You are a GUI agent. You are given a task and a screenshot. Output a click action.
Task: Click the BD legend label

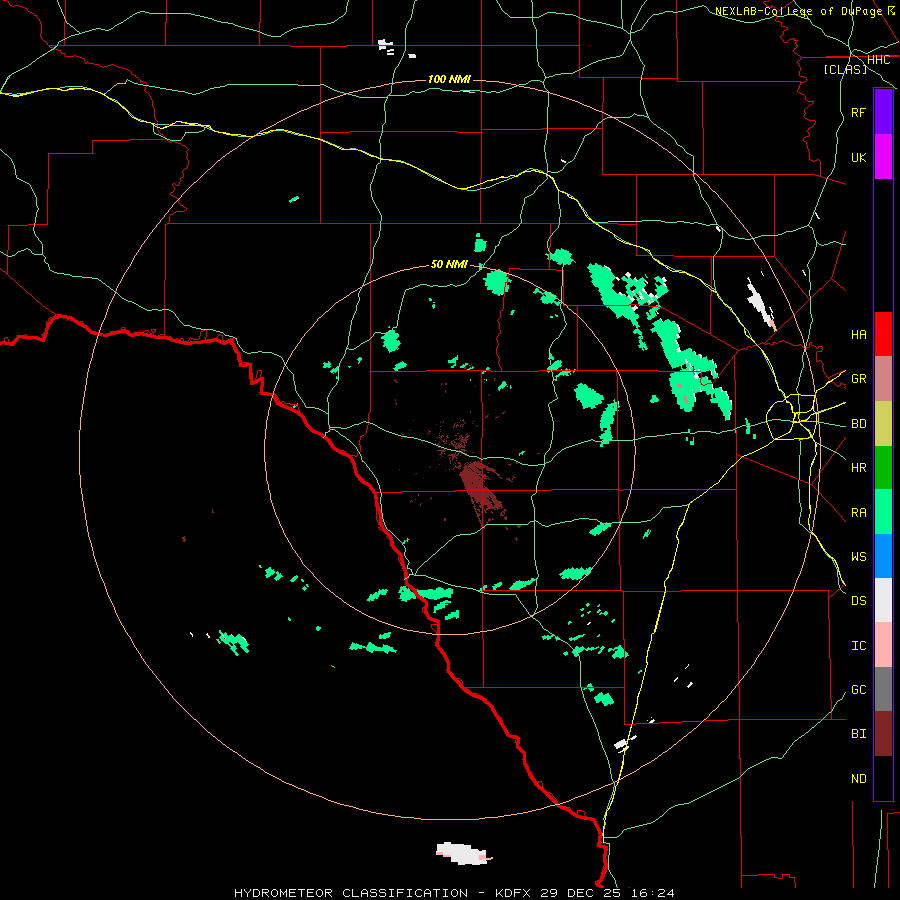pyautogui.click(x=858, y=424)
